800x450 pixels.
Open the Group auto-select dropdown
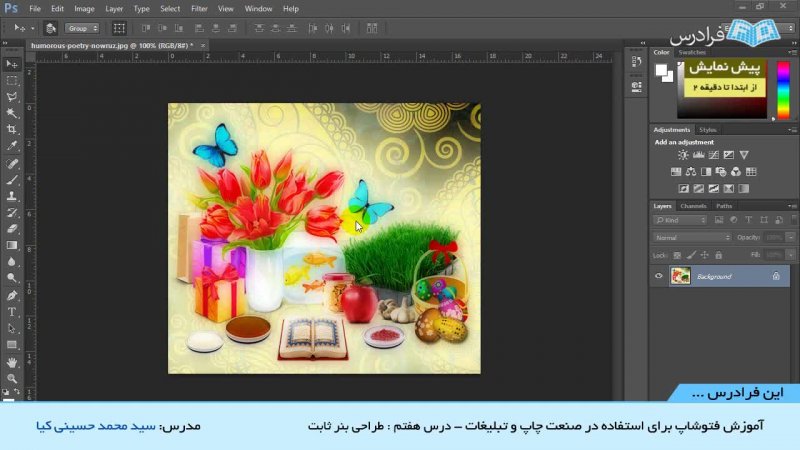coord(80,28)
